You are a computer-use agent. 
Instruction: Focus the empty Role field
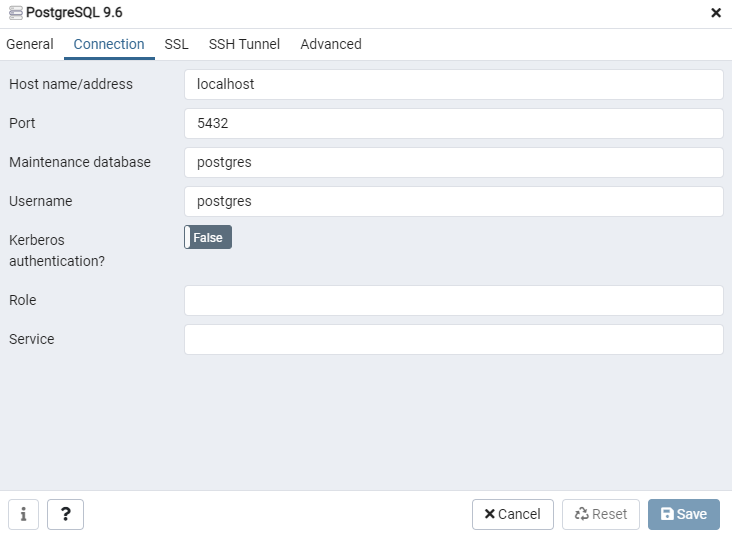[454, 300]
